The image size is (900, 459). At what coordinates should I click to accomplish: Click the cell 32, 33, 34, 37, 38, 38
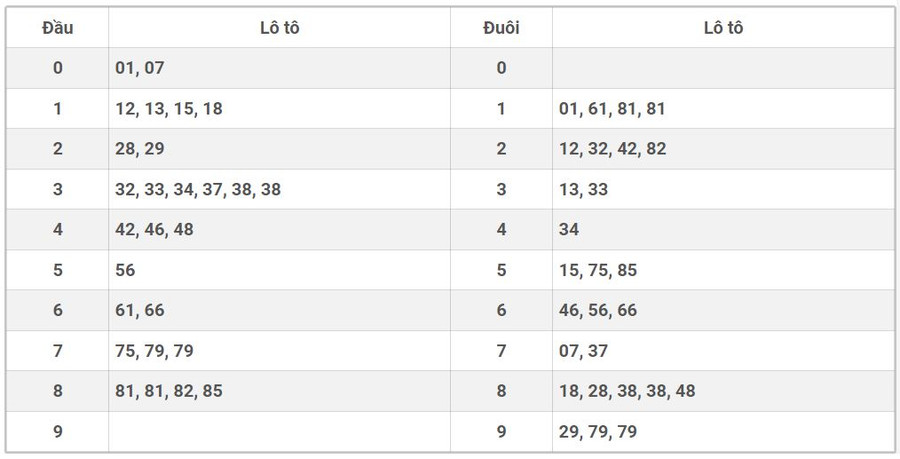[198, 189]
